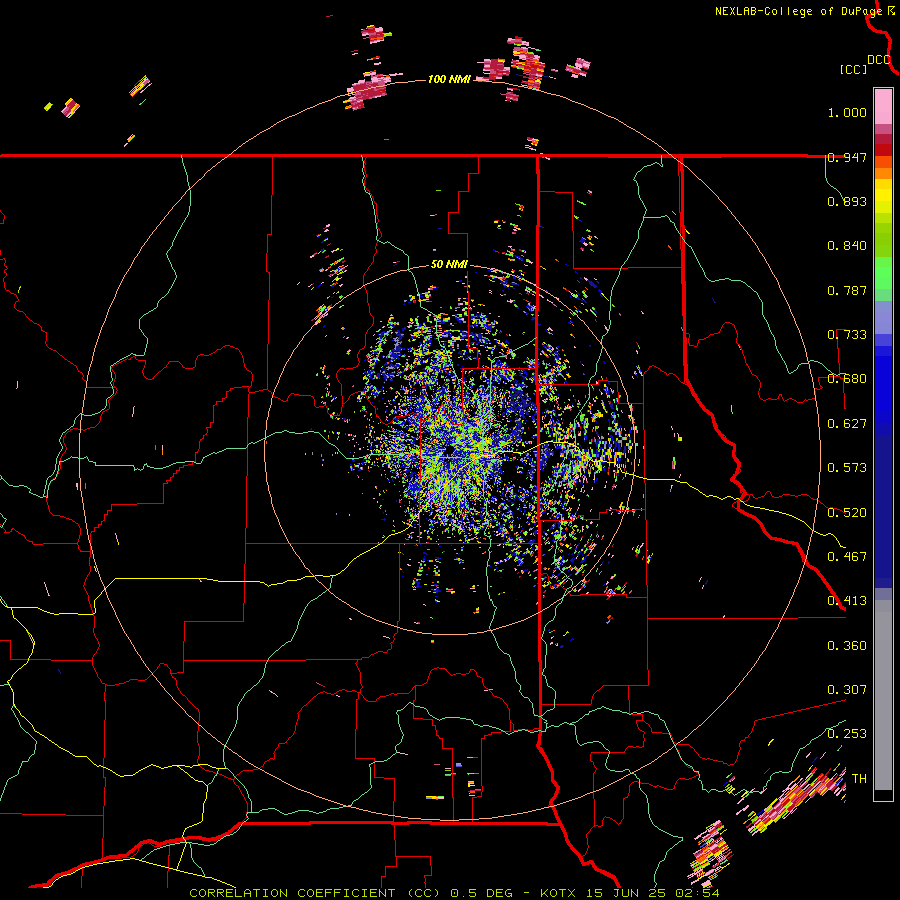Screen dimensions: 900x900
Task: Click the 0.360 scale value
Action: (847, 646)
